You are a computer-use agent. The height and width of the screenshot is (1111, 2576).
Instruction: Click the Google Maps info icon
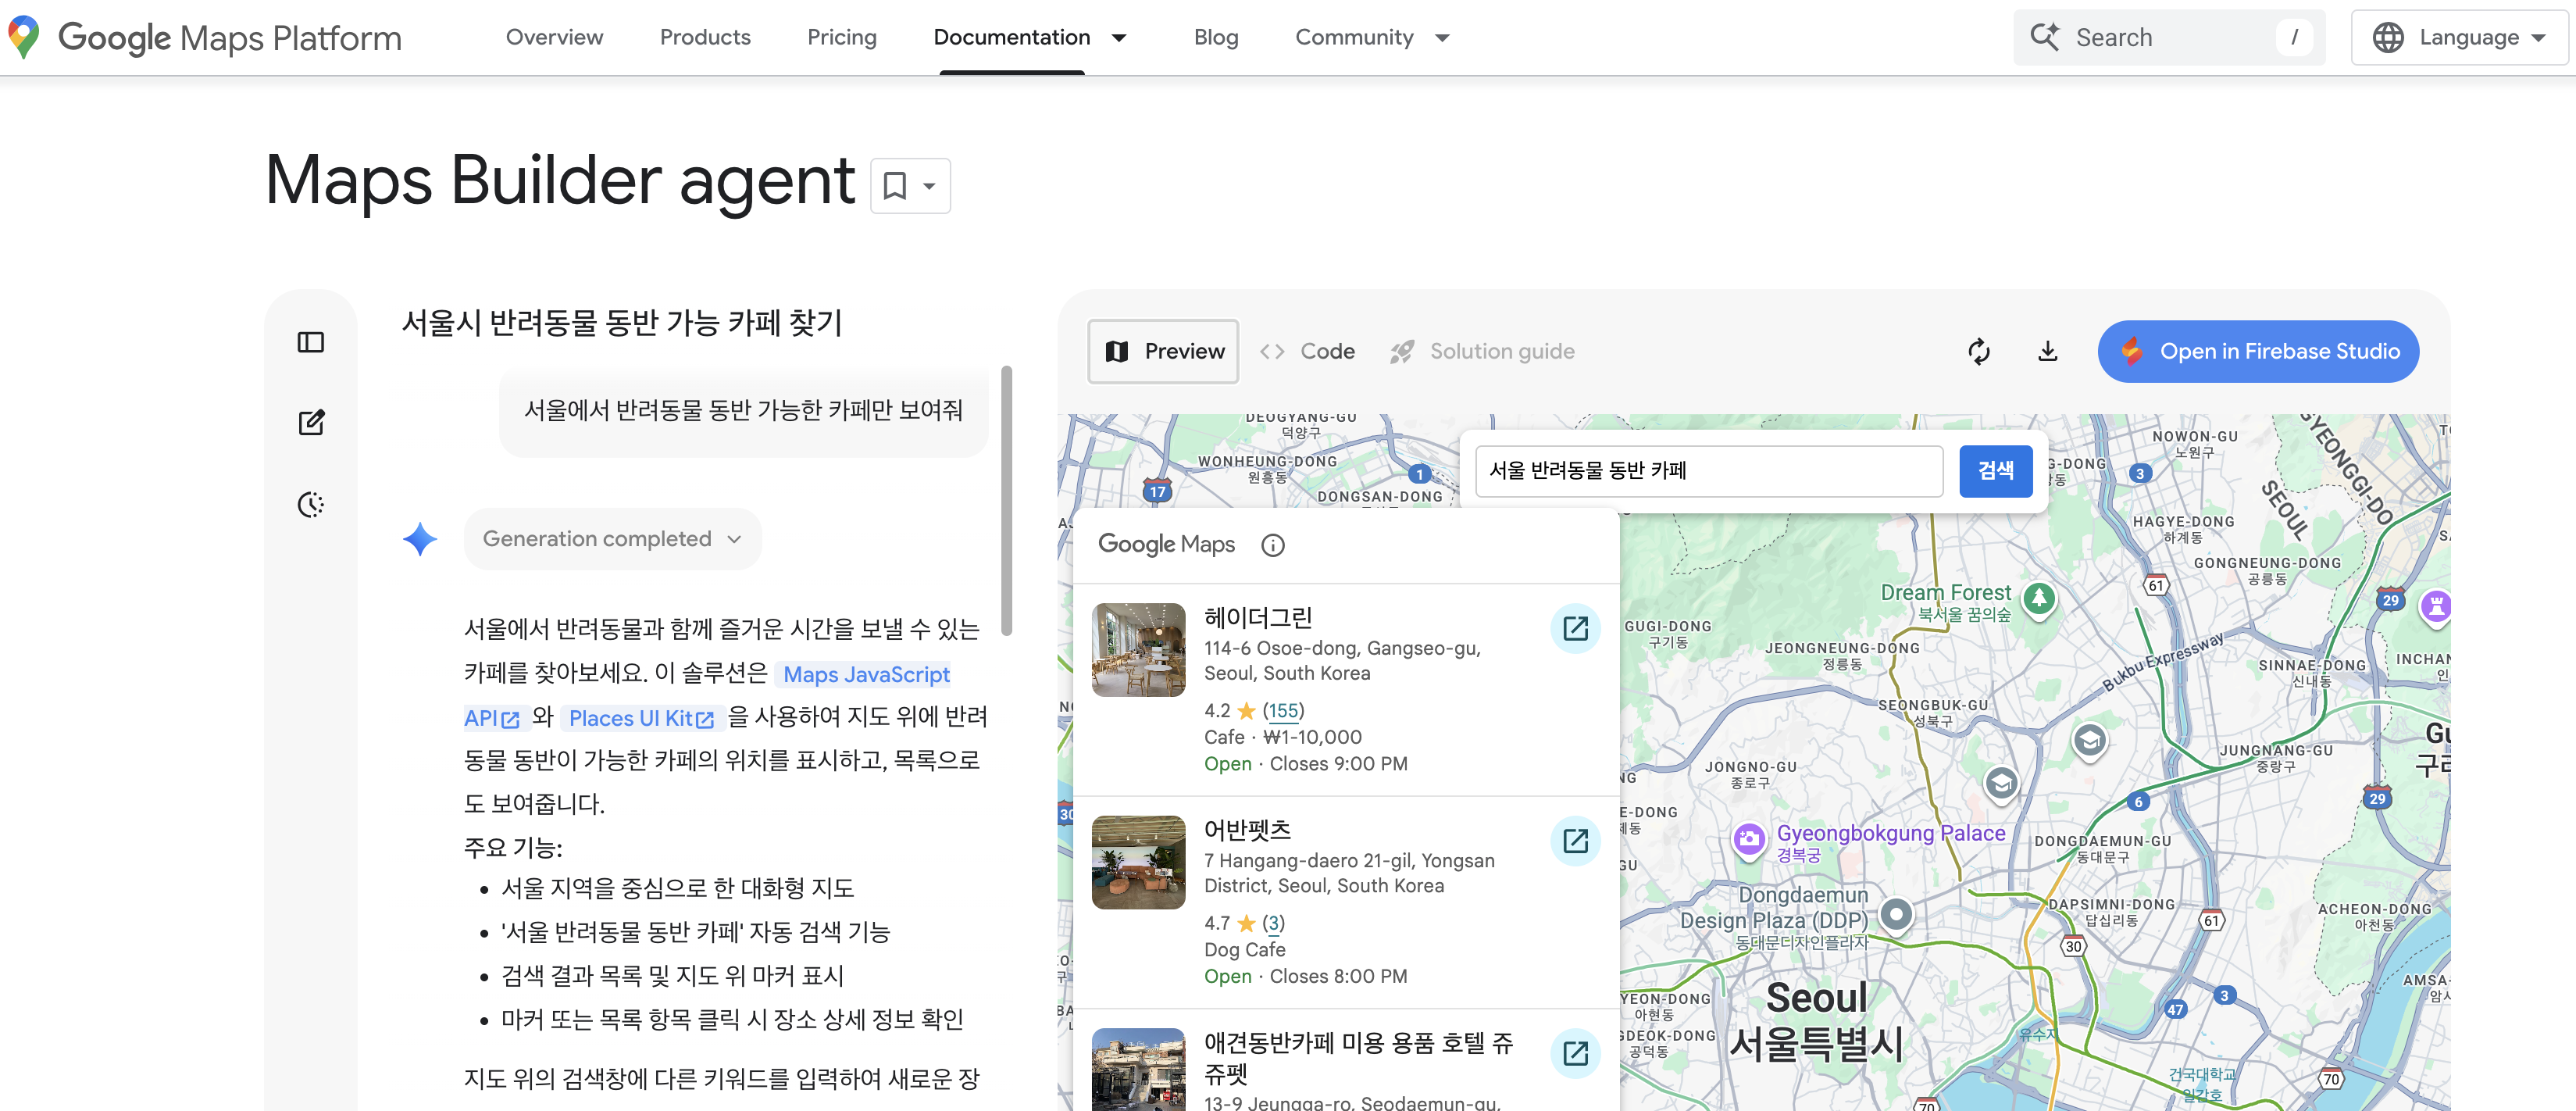1272,545
